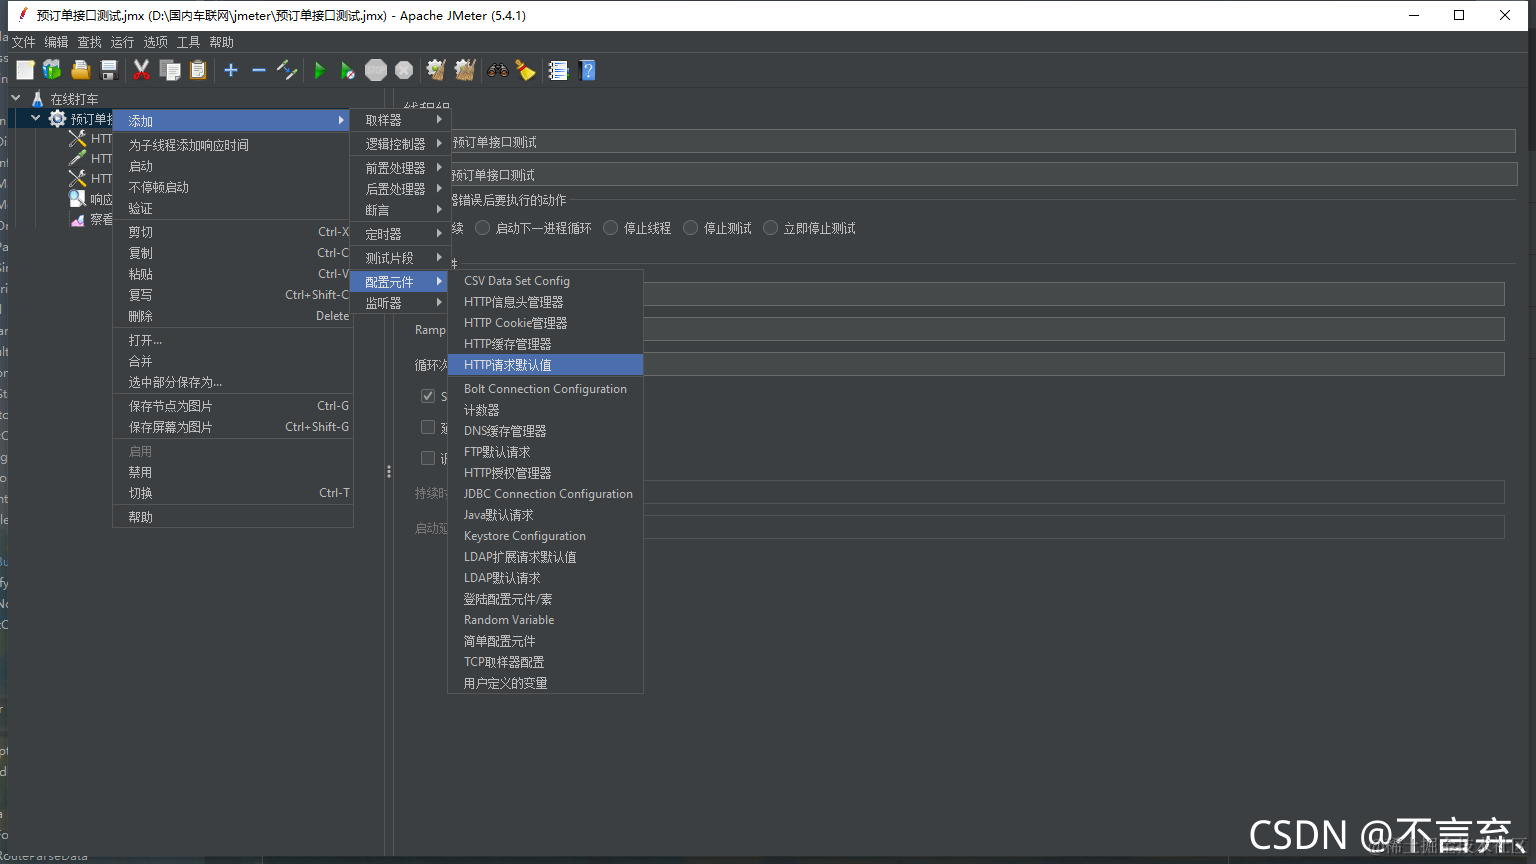Image resolution: width=1536 pixels, height=864 pixels.
Task: Select 停止线程 radio button
Action: click(611, 228)
